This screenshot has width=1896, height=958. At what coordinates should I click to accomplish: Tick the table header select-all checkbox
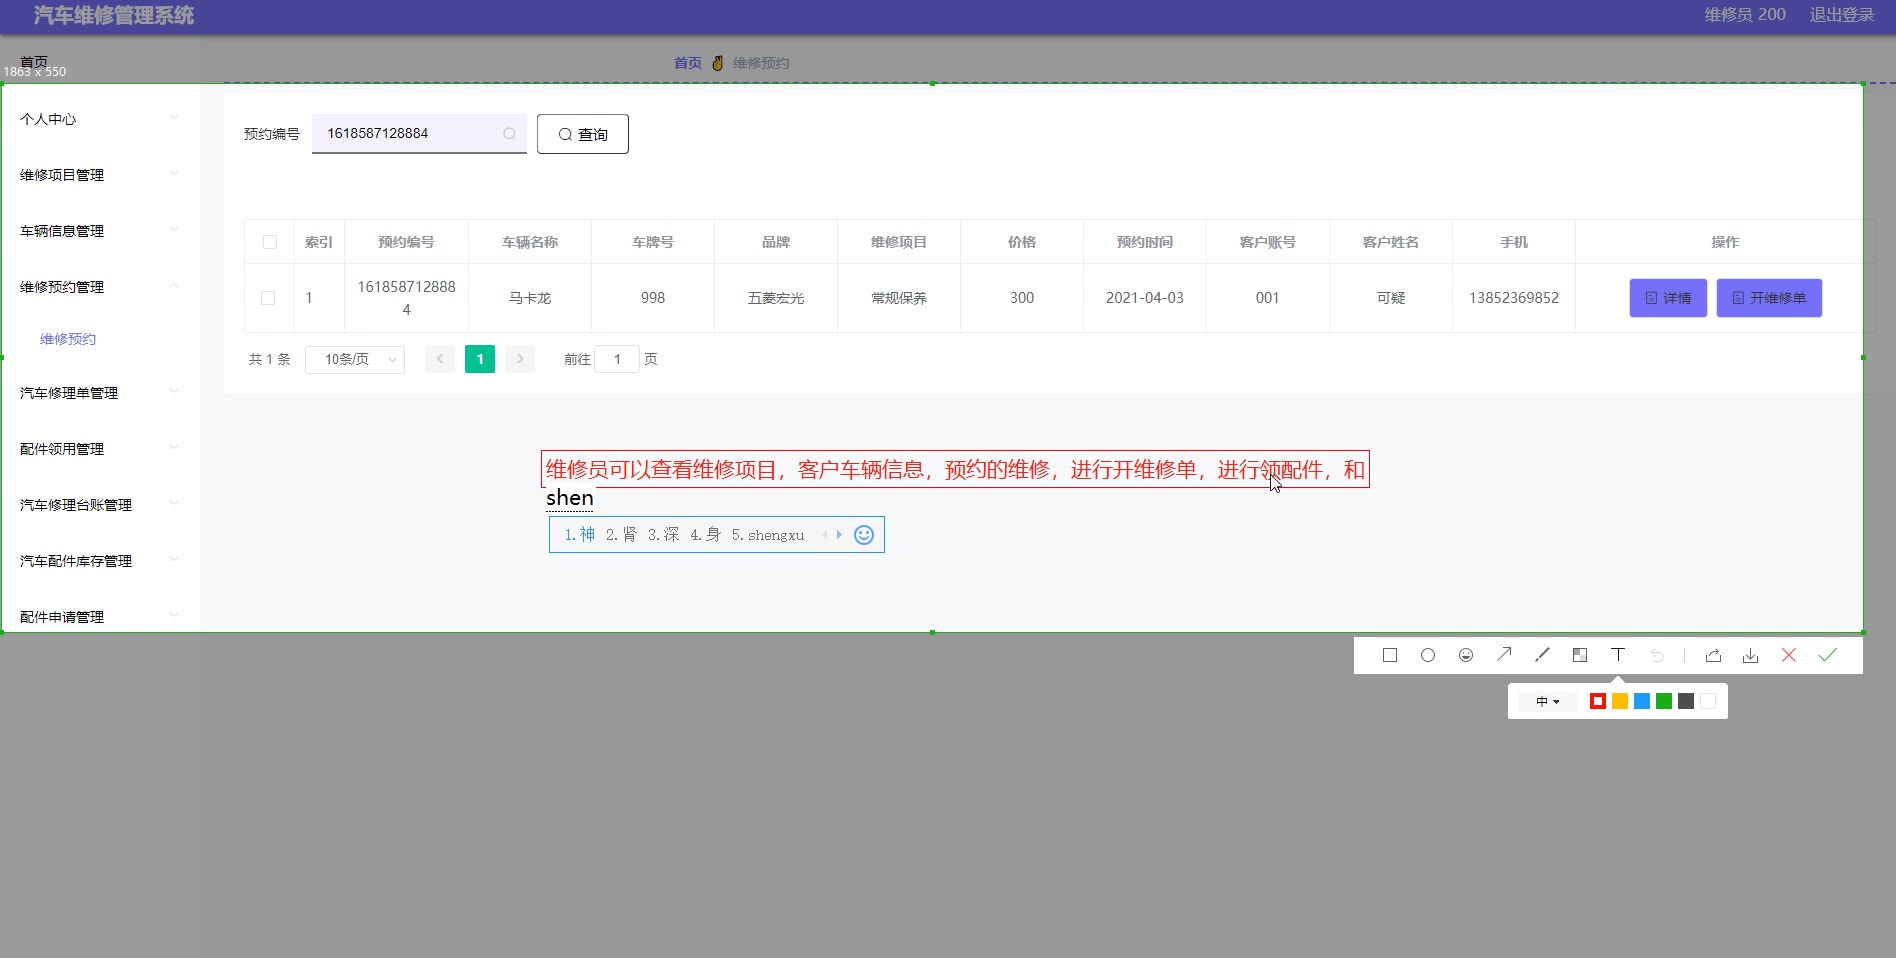pyautogui.click(x=270, y=242)
